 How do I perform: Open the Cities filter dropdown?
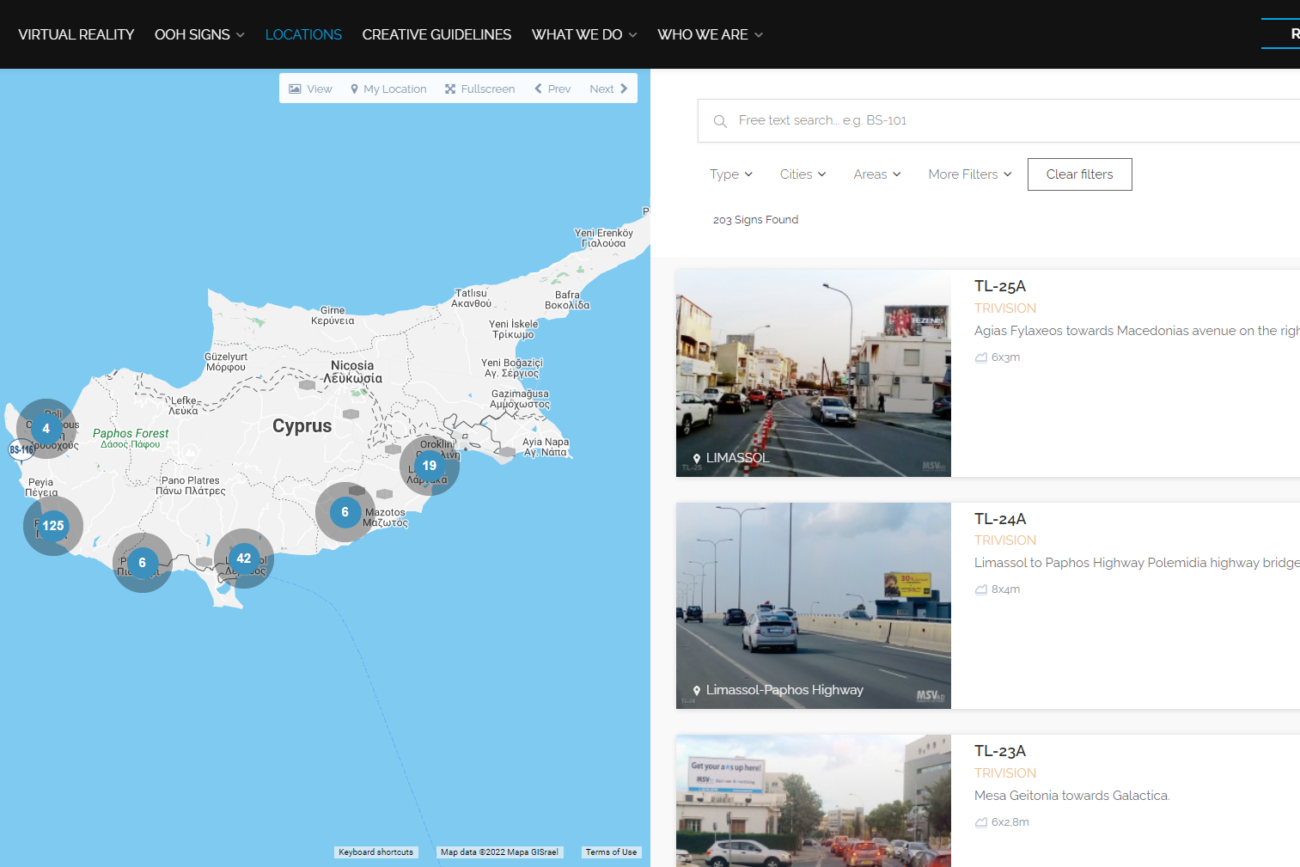coord(802,174)
